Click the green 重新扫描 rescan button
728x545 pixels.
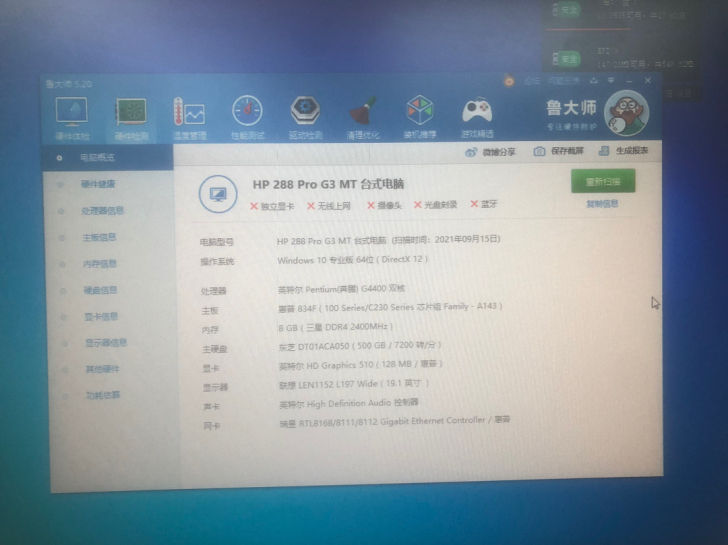603,181
